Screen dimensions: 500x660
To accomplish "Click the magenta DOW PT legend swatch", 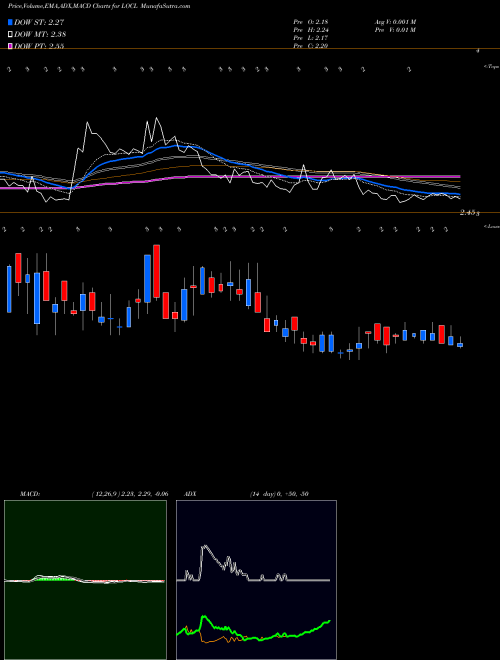I will [10, 46].
